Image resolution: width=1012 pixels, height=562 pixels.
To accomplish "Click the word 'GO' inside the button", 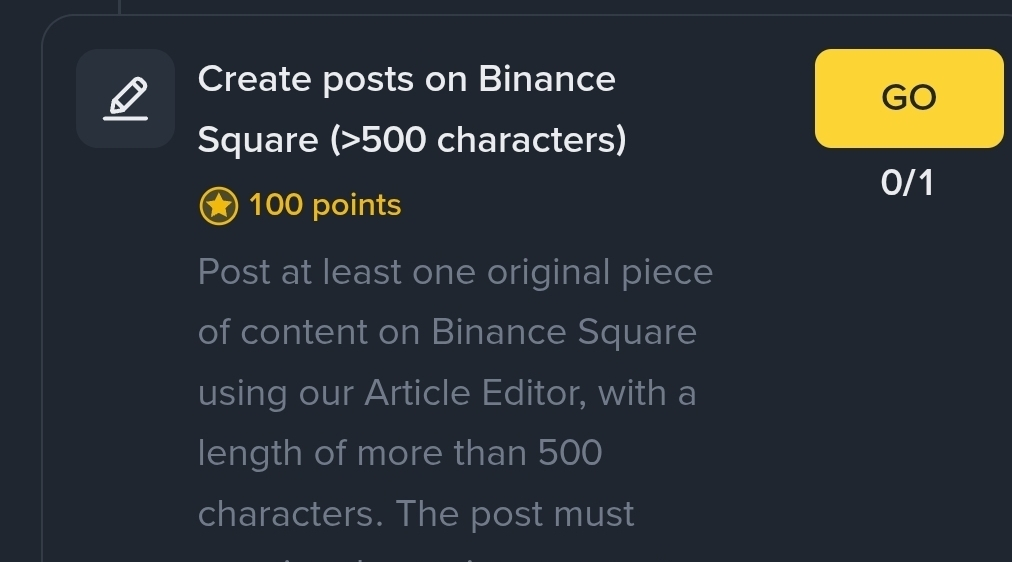I will coord(909,98).
